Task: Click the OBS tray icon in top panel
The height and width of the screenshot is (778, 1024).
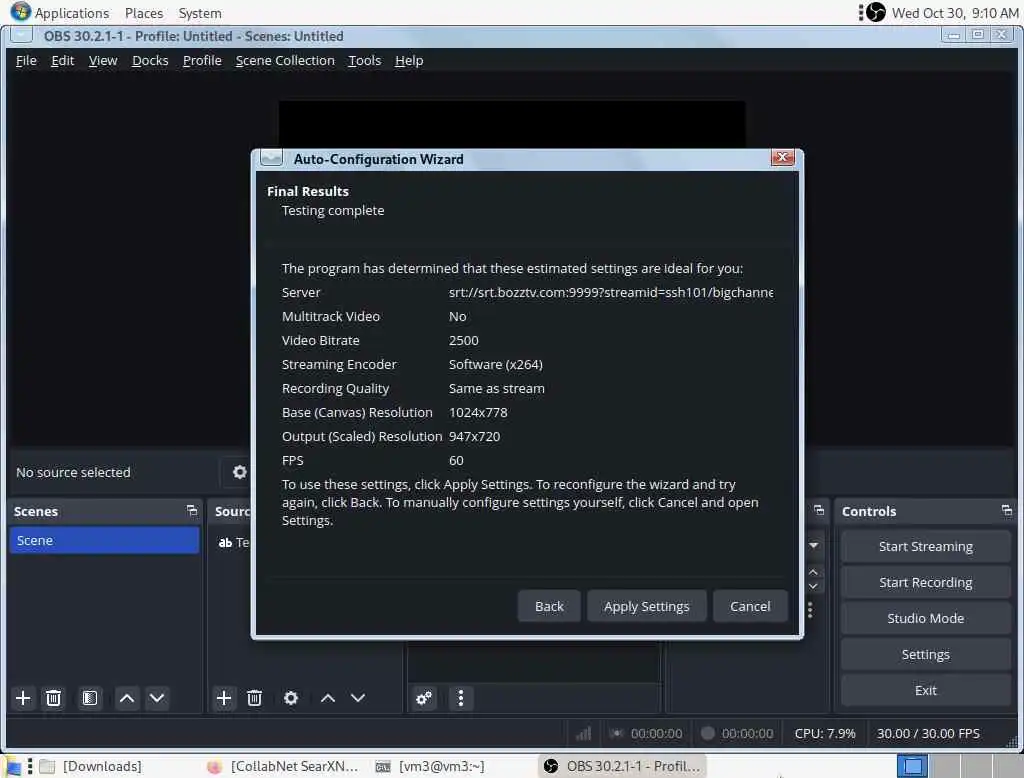Action: point(876,12)
